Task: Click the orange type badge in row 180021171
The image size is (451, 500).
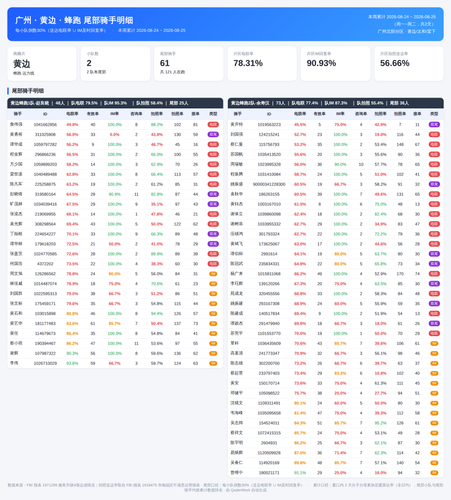Action: pos(434,473)
